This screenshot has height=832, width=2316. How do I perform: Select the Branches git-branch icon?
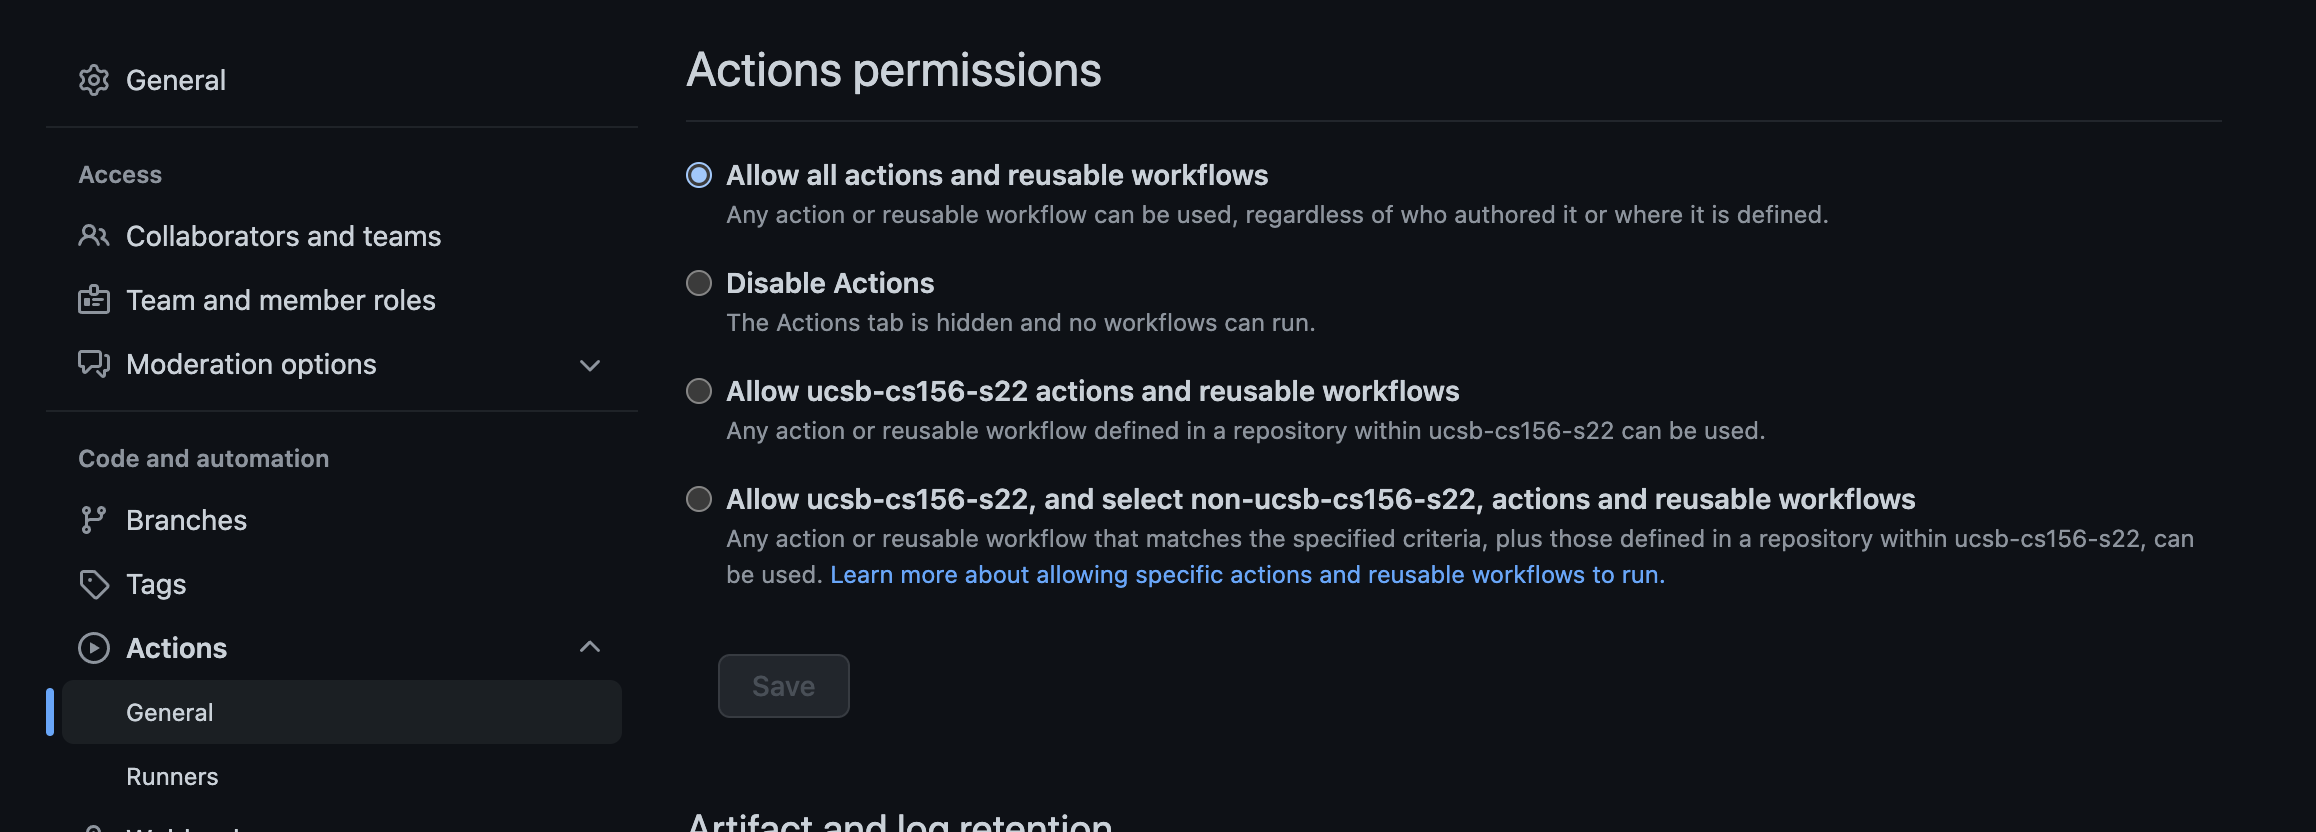(x=94, y=519)
